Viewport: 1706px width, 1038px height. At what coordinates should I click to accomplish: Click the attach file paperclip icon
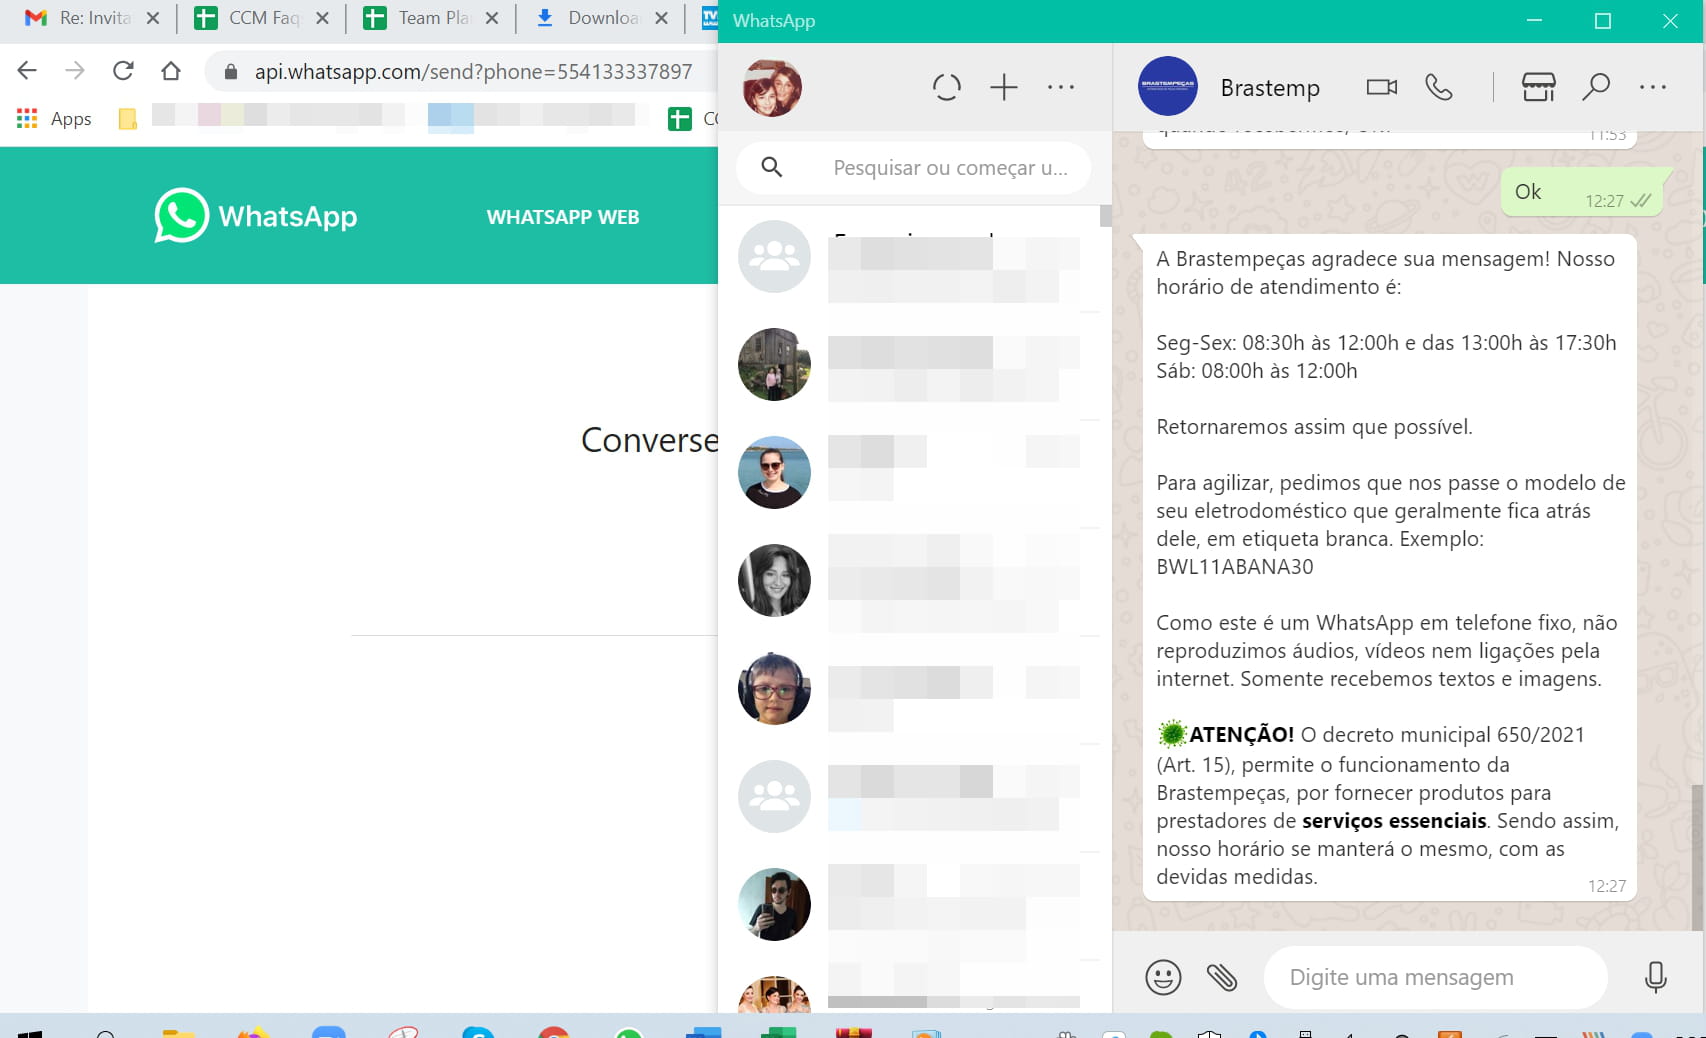1221,977
